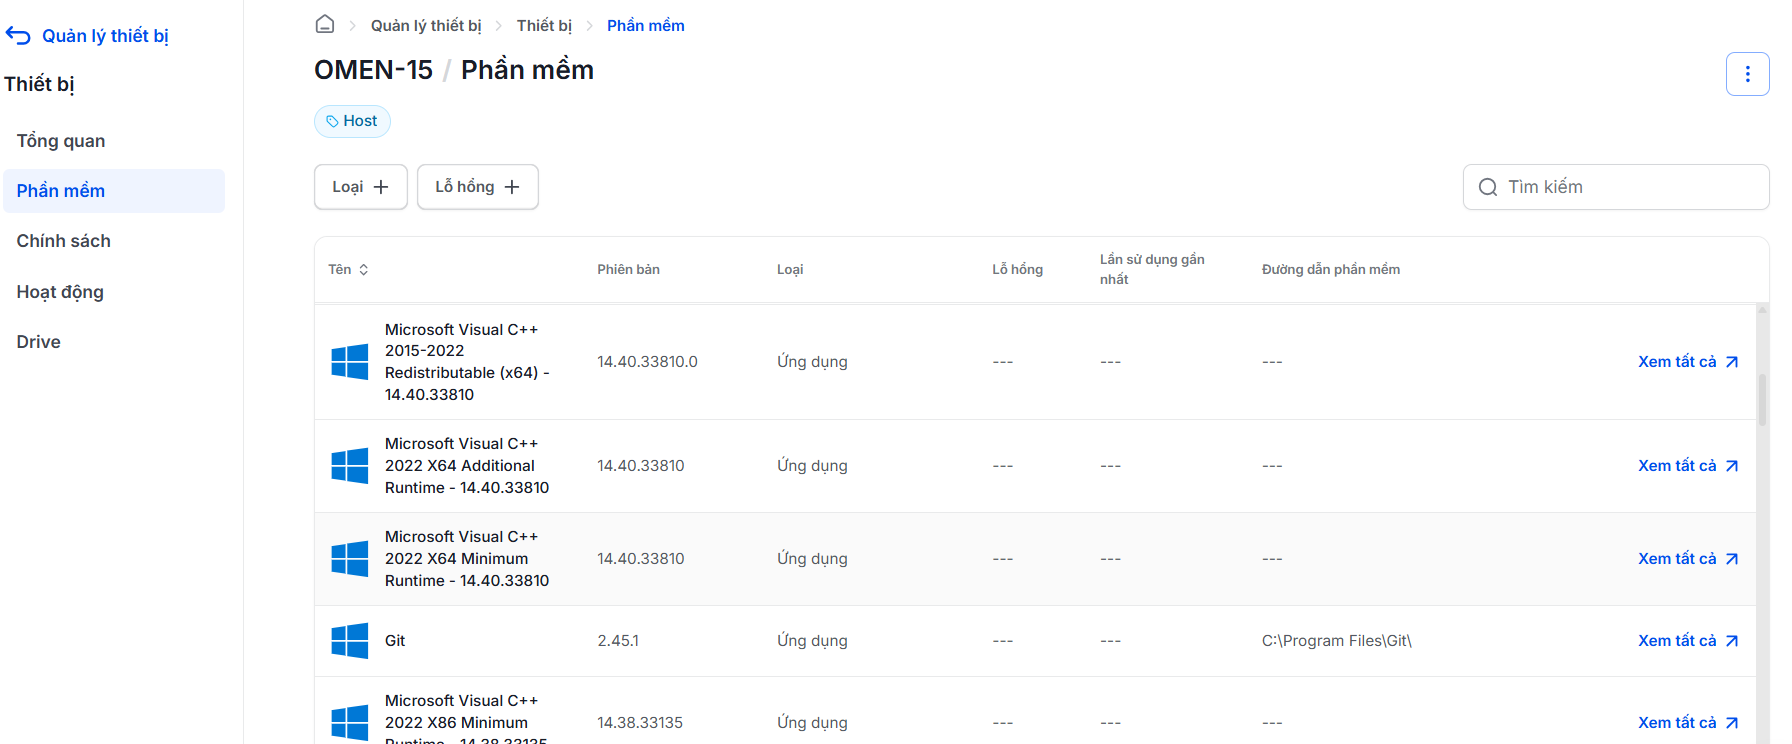This screenshot has height=744, width=1792.
Task: Click Windows logo of X64 Additional Runtime row
Action: tap(350, 466)
